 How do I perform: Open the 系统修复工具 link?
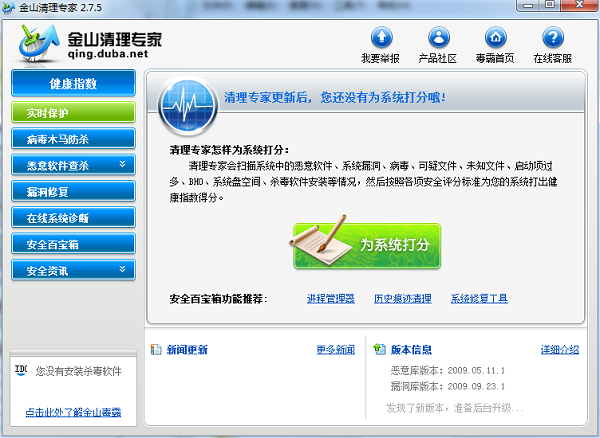pyautogui.click(x=479, y=298)
